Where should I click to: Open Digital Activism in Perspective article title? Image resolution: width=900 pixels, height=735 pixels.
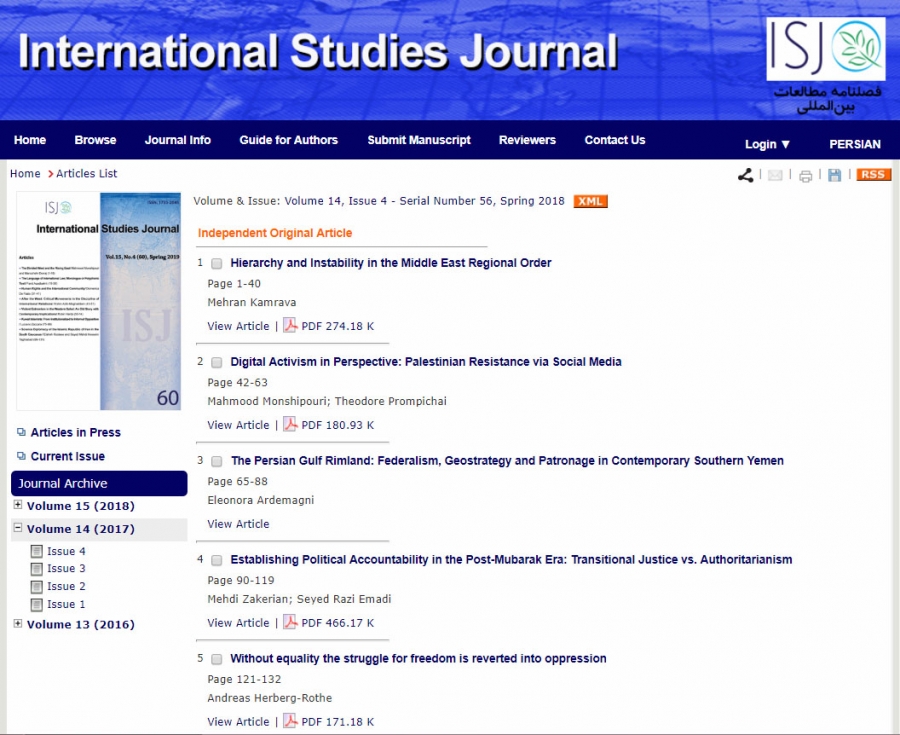(426, 361)
